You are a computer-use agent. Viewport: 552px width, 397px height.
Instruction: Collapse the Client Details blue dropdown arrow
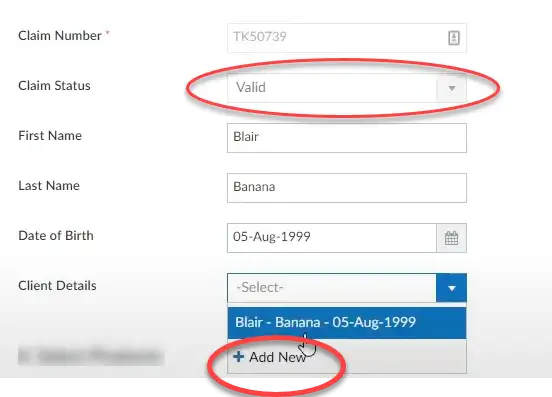452,288
